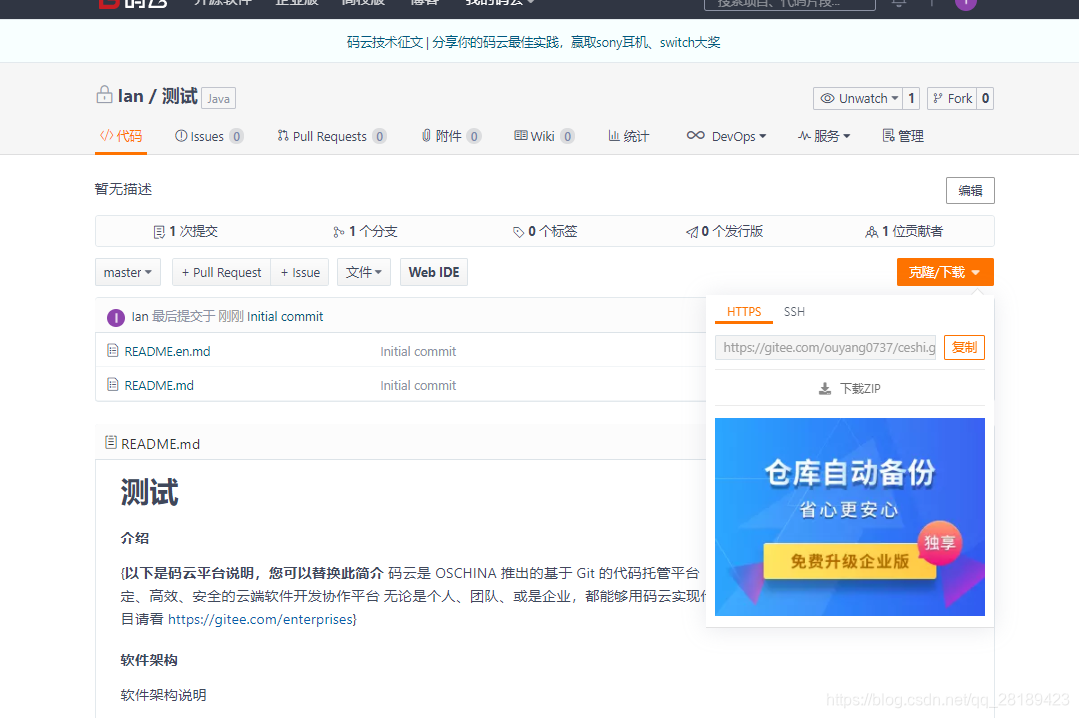View the 1 次提交 commits link
The image size is (1079, 718).
click(185, 231)
